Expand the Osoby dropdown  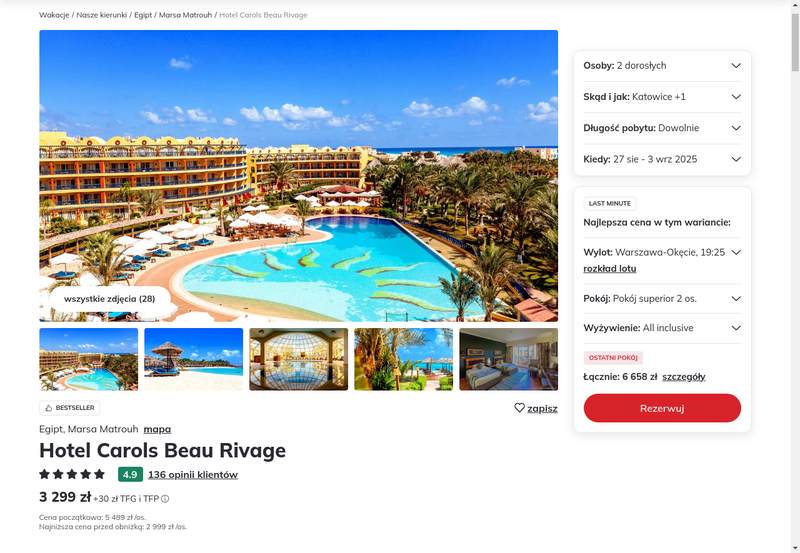click(662, 66)
